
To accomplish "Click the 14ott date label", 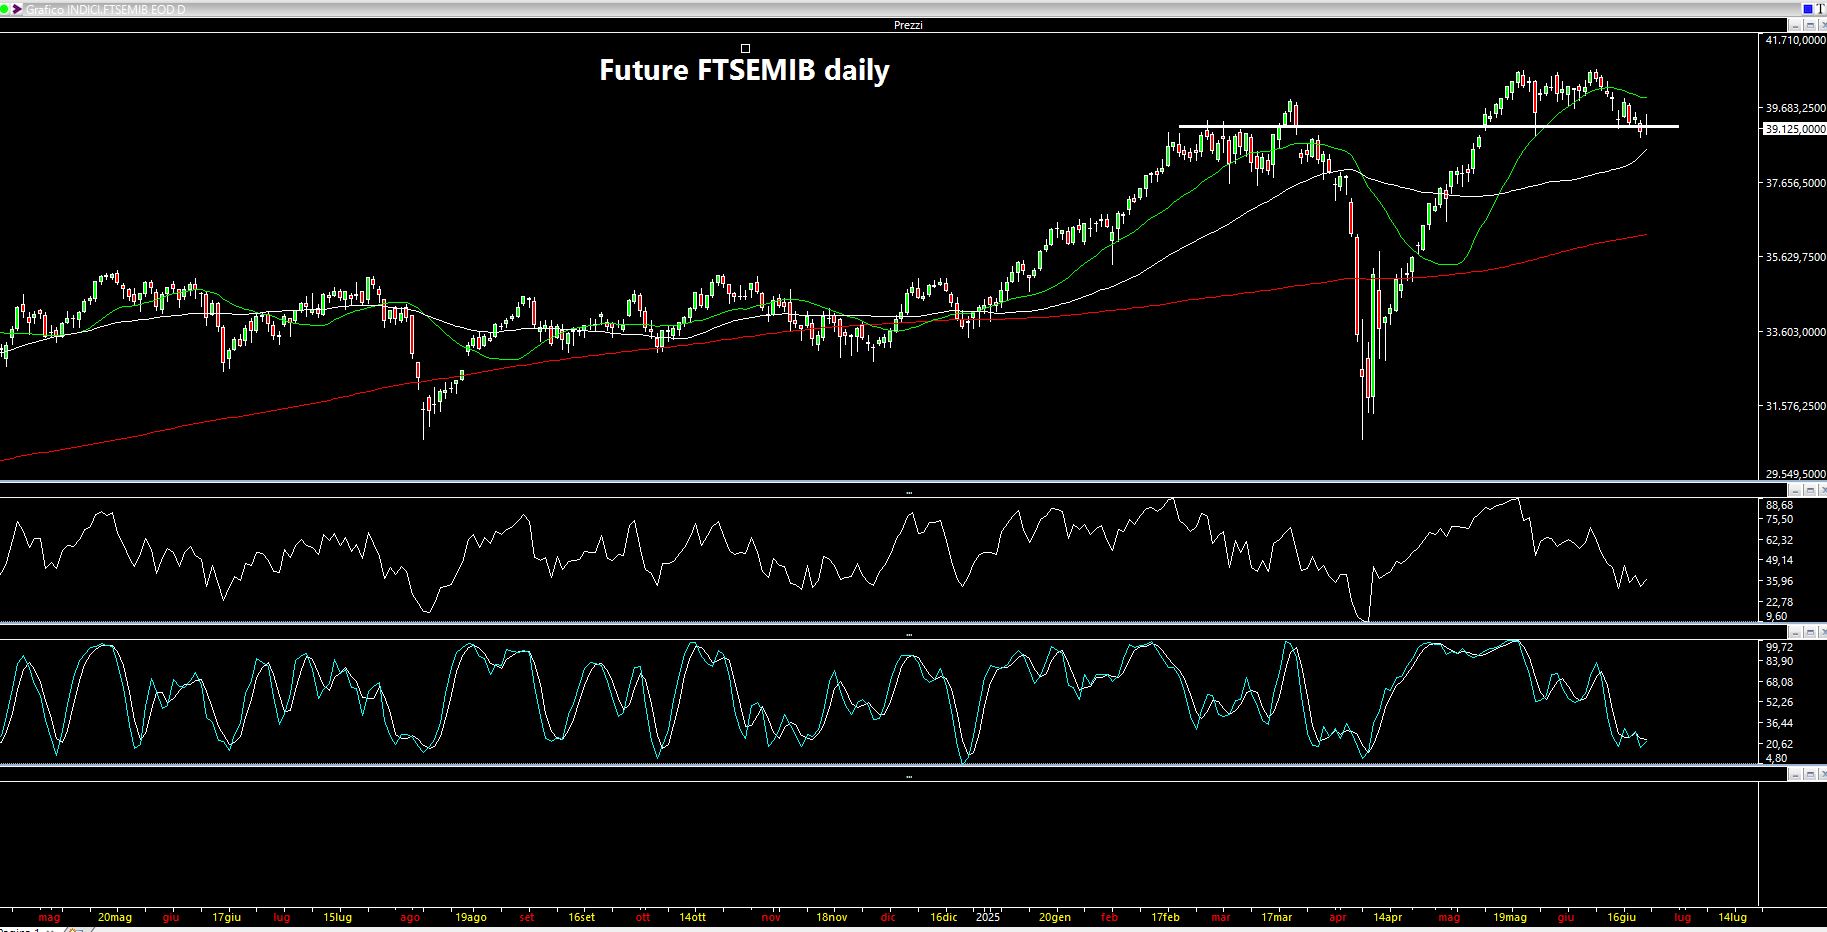I will click(692, 917).
